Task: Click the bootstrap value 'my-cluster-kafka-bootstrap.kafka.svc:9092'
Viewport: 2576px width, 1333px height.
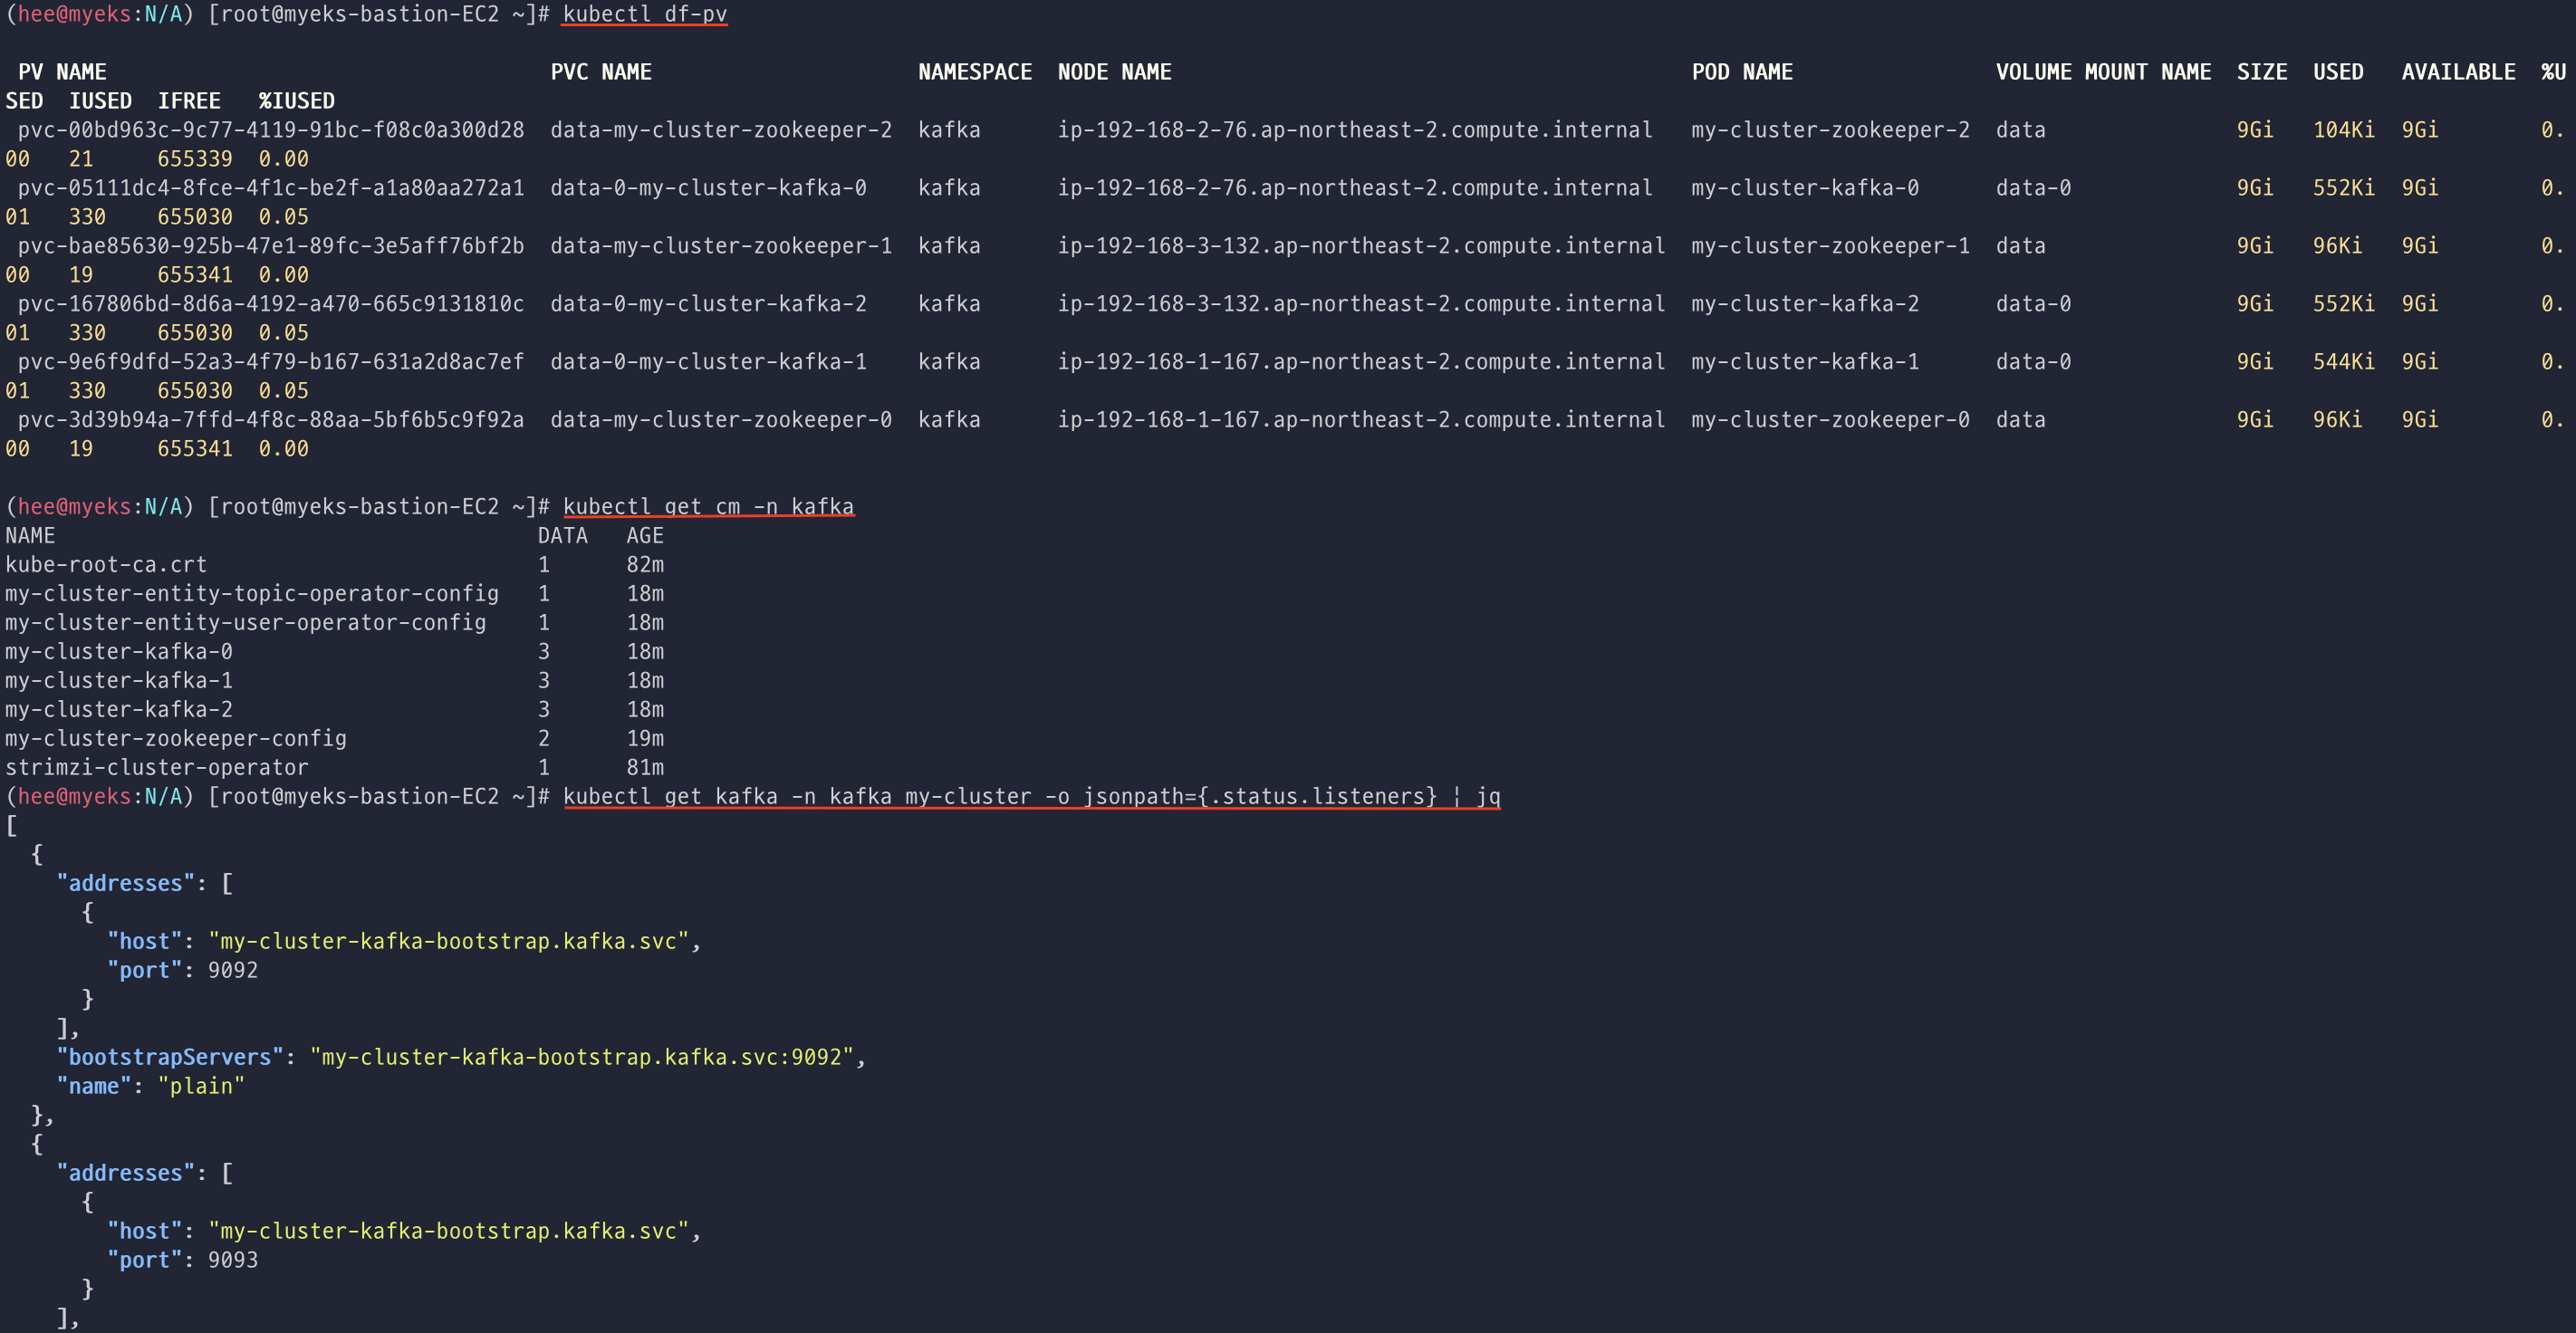Action: click(x=581, y=1057)
